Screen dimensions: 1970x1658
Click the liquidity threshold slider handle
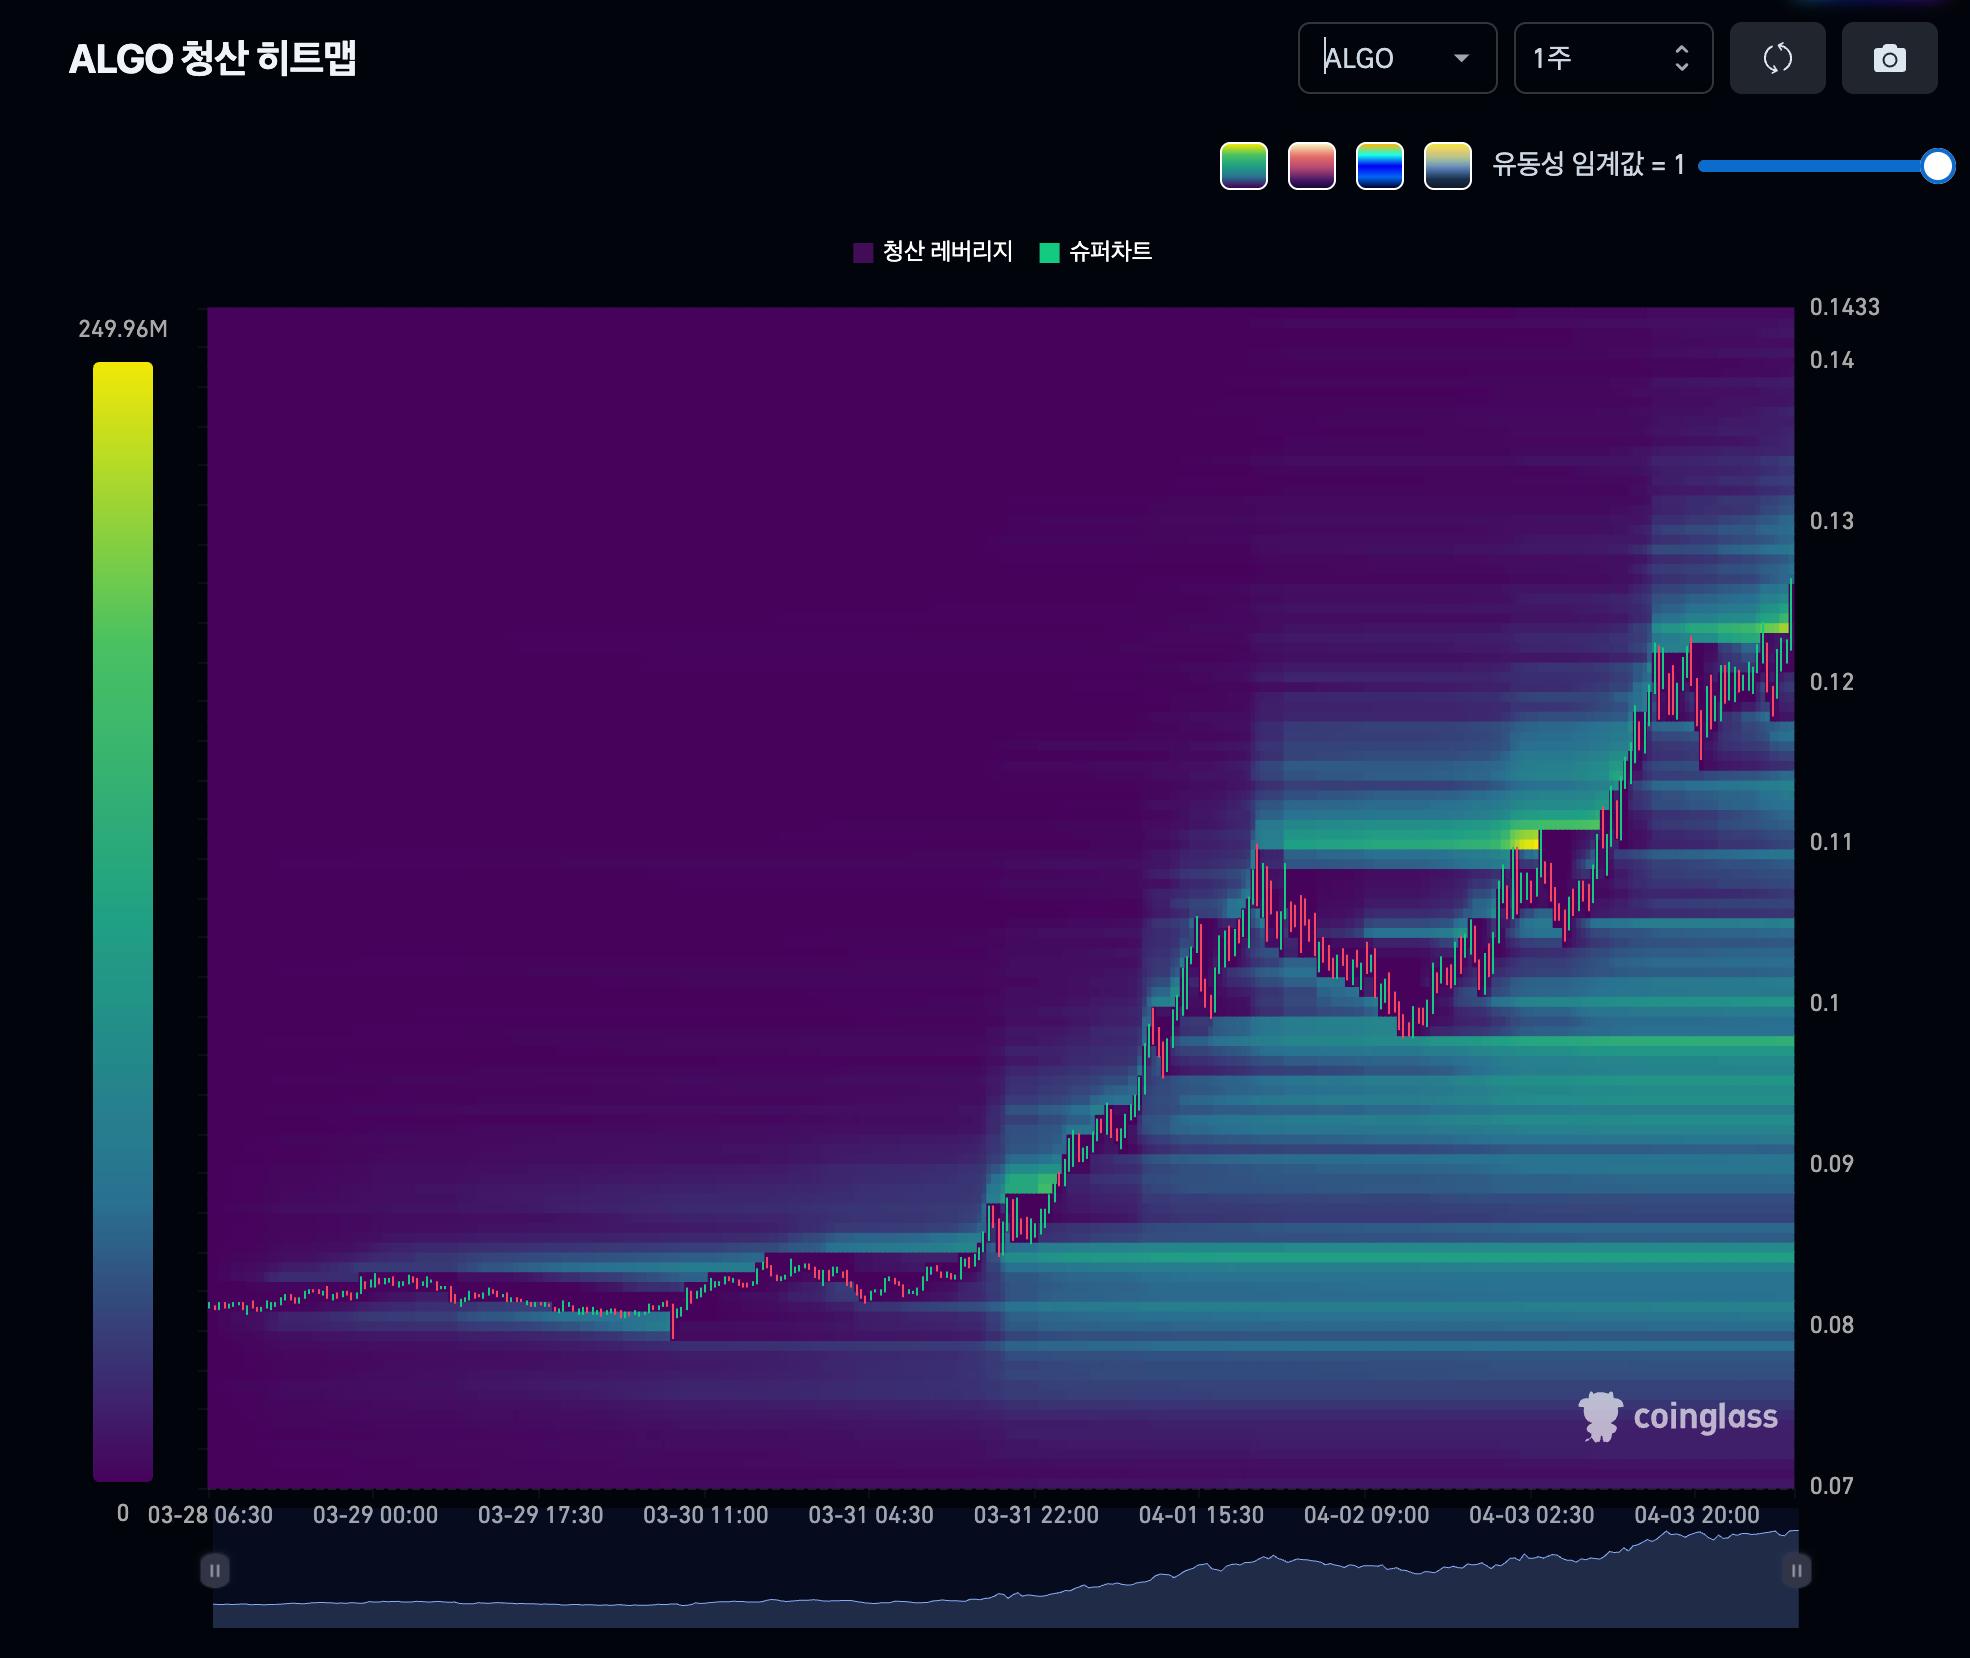(1937, 166)
